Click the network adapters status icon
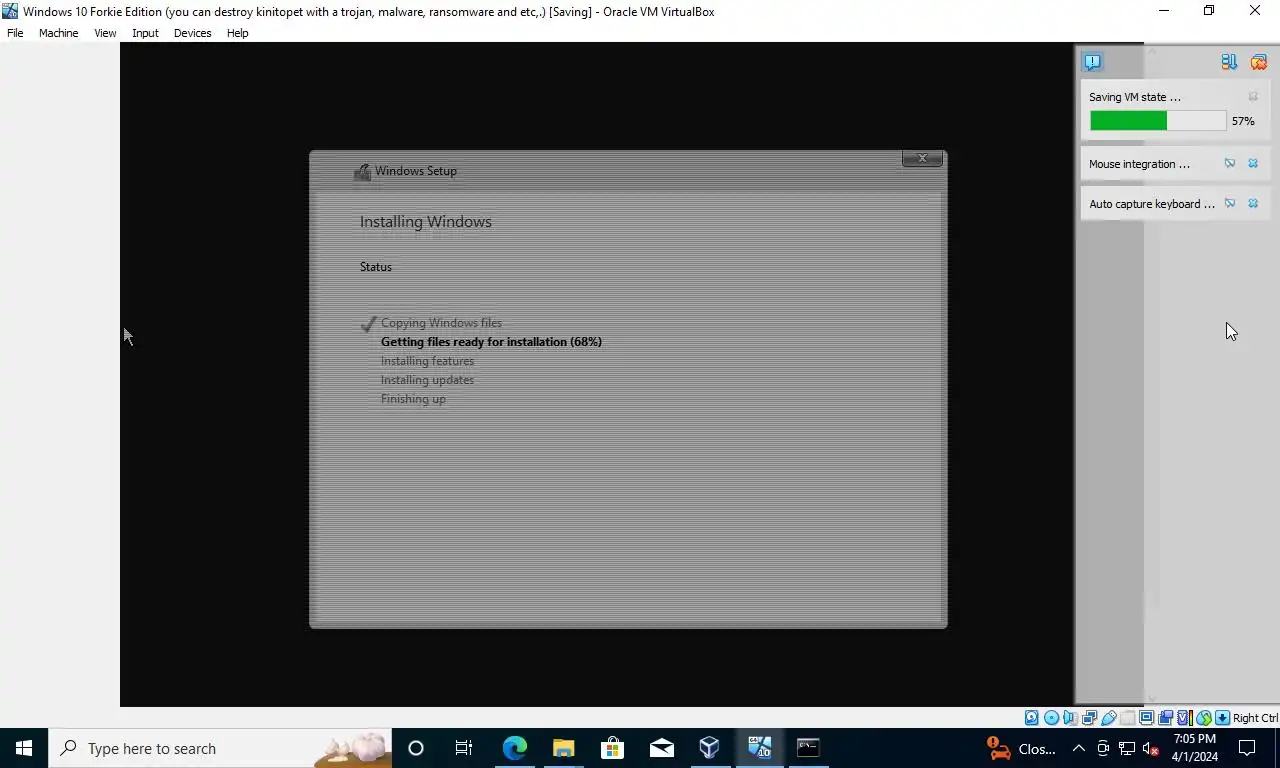 (1089, 718)
